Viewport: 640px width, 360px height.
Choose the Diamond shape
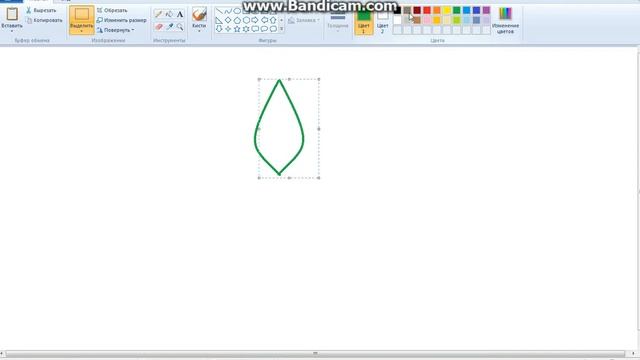(x=228, y=20)
